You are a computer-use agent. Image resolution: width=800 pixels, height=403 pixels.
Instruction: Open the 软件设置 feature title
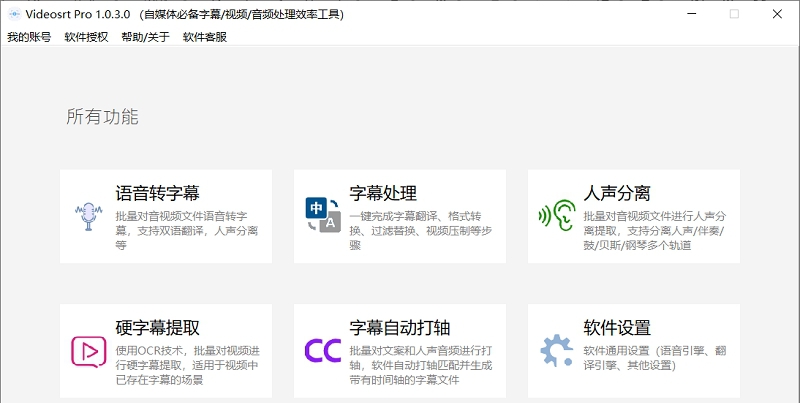(x=617, y=328)
